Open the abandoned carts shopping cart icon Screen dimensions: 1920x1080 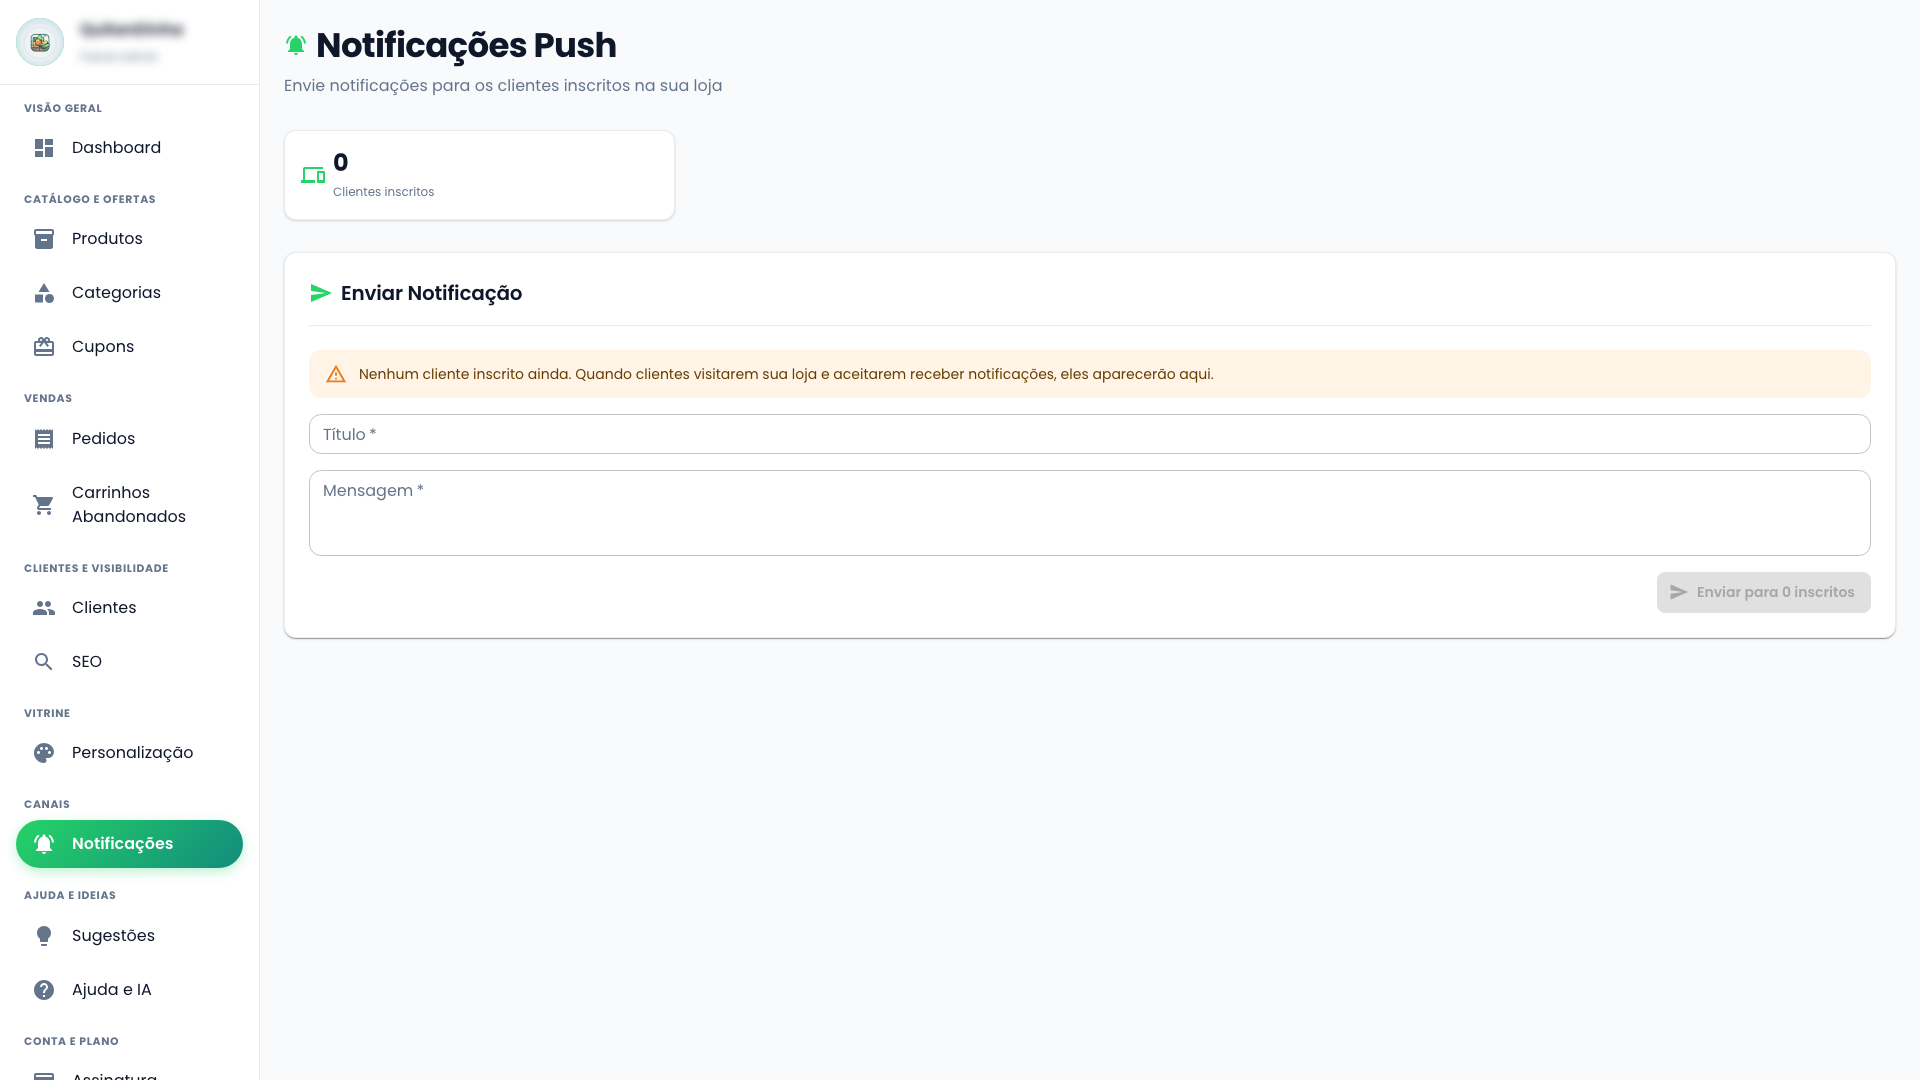[44, 505]
